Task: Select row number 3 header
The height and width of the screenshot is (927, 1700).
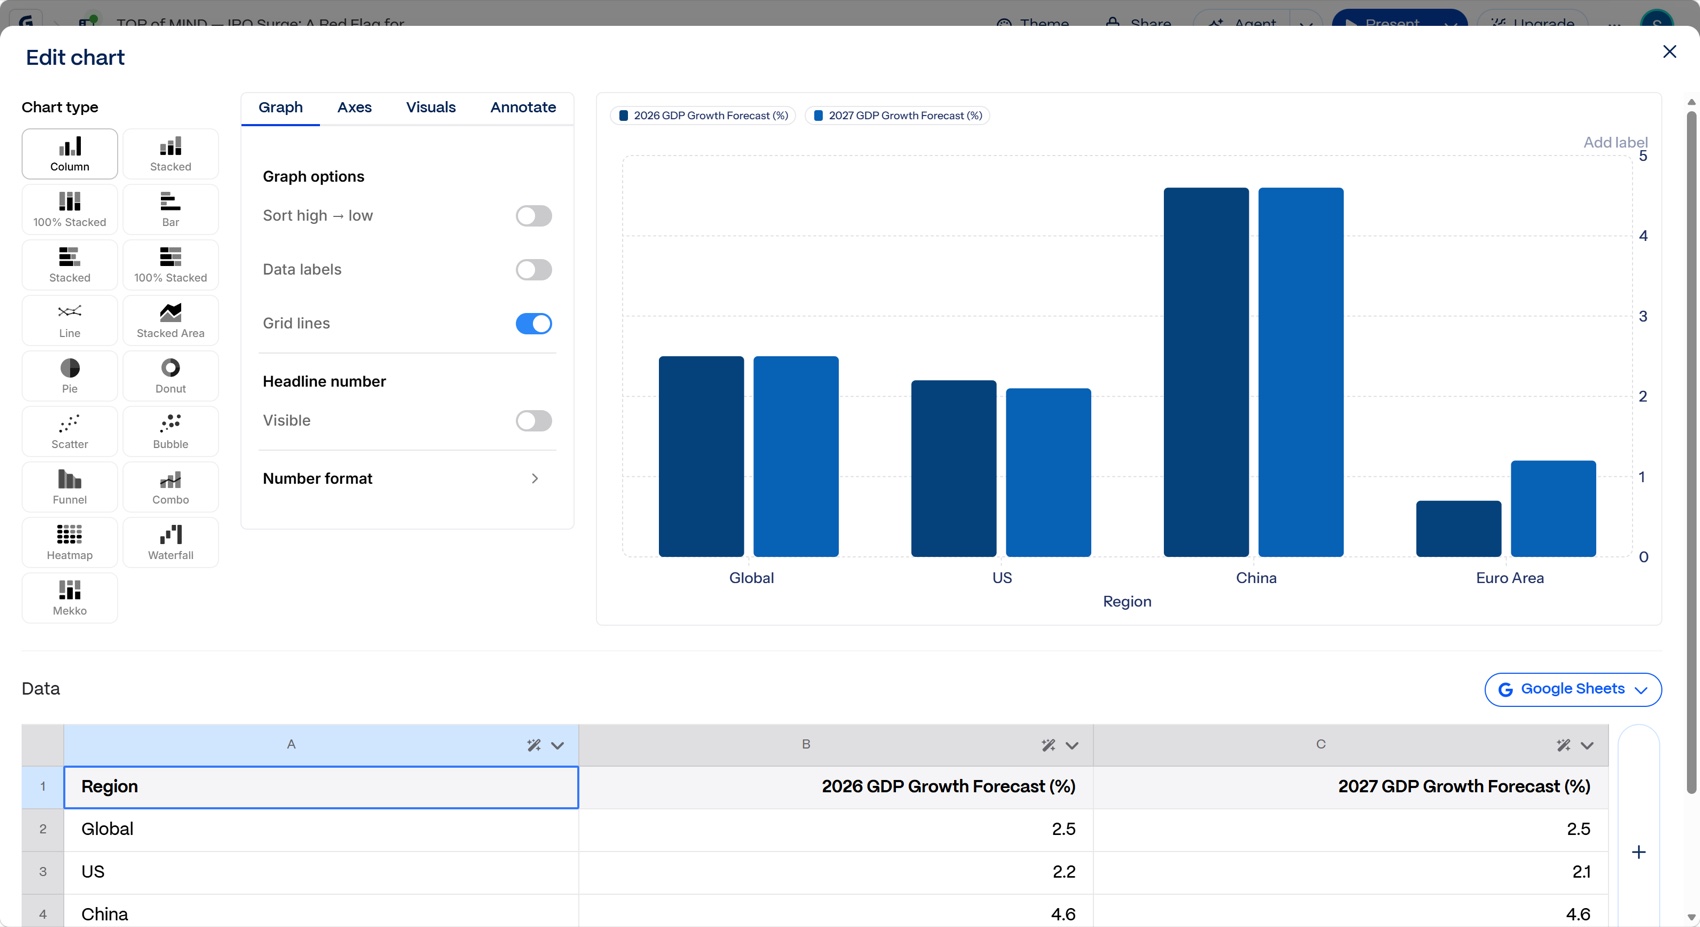Action: pos(43,872)
